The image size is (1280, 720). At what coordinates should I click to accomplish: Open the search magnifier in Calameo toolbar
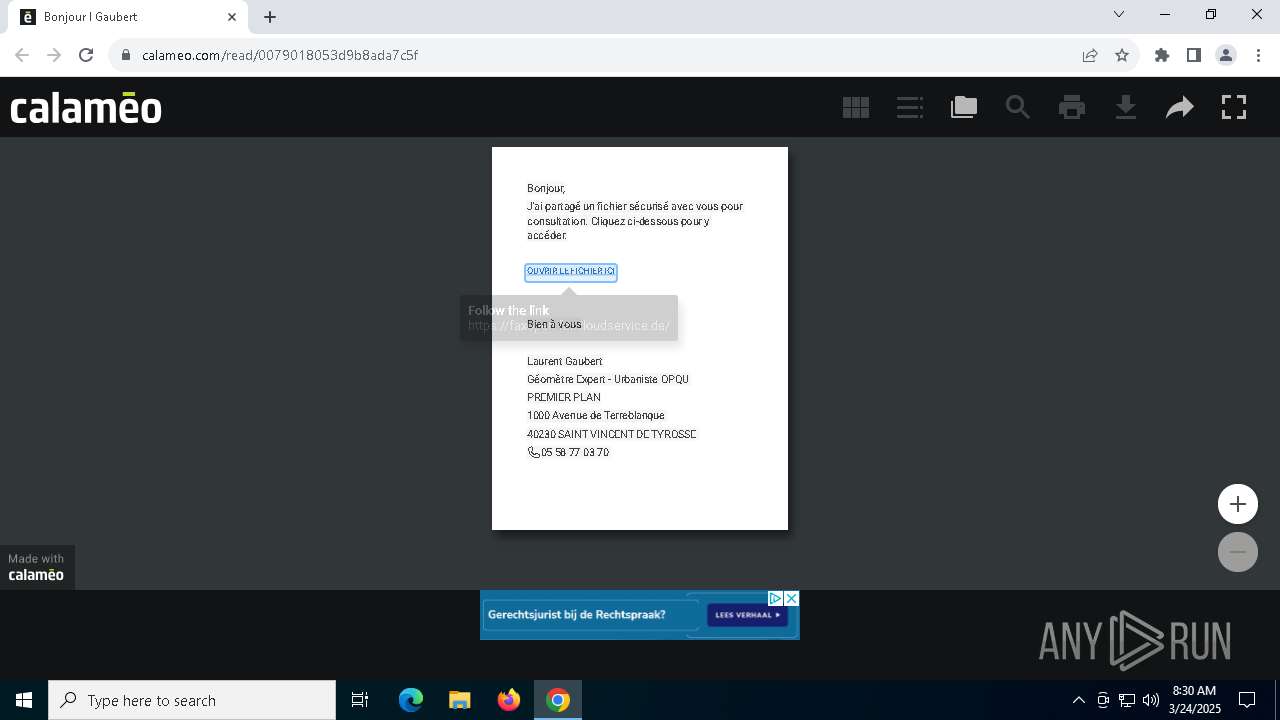click(1018, 107)
